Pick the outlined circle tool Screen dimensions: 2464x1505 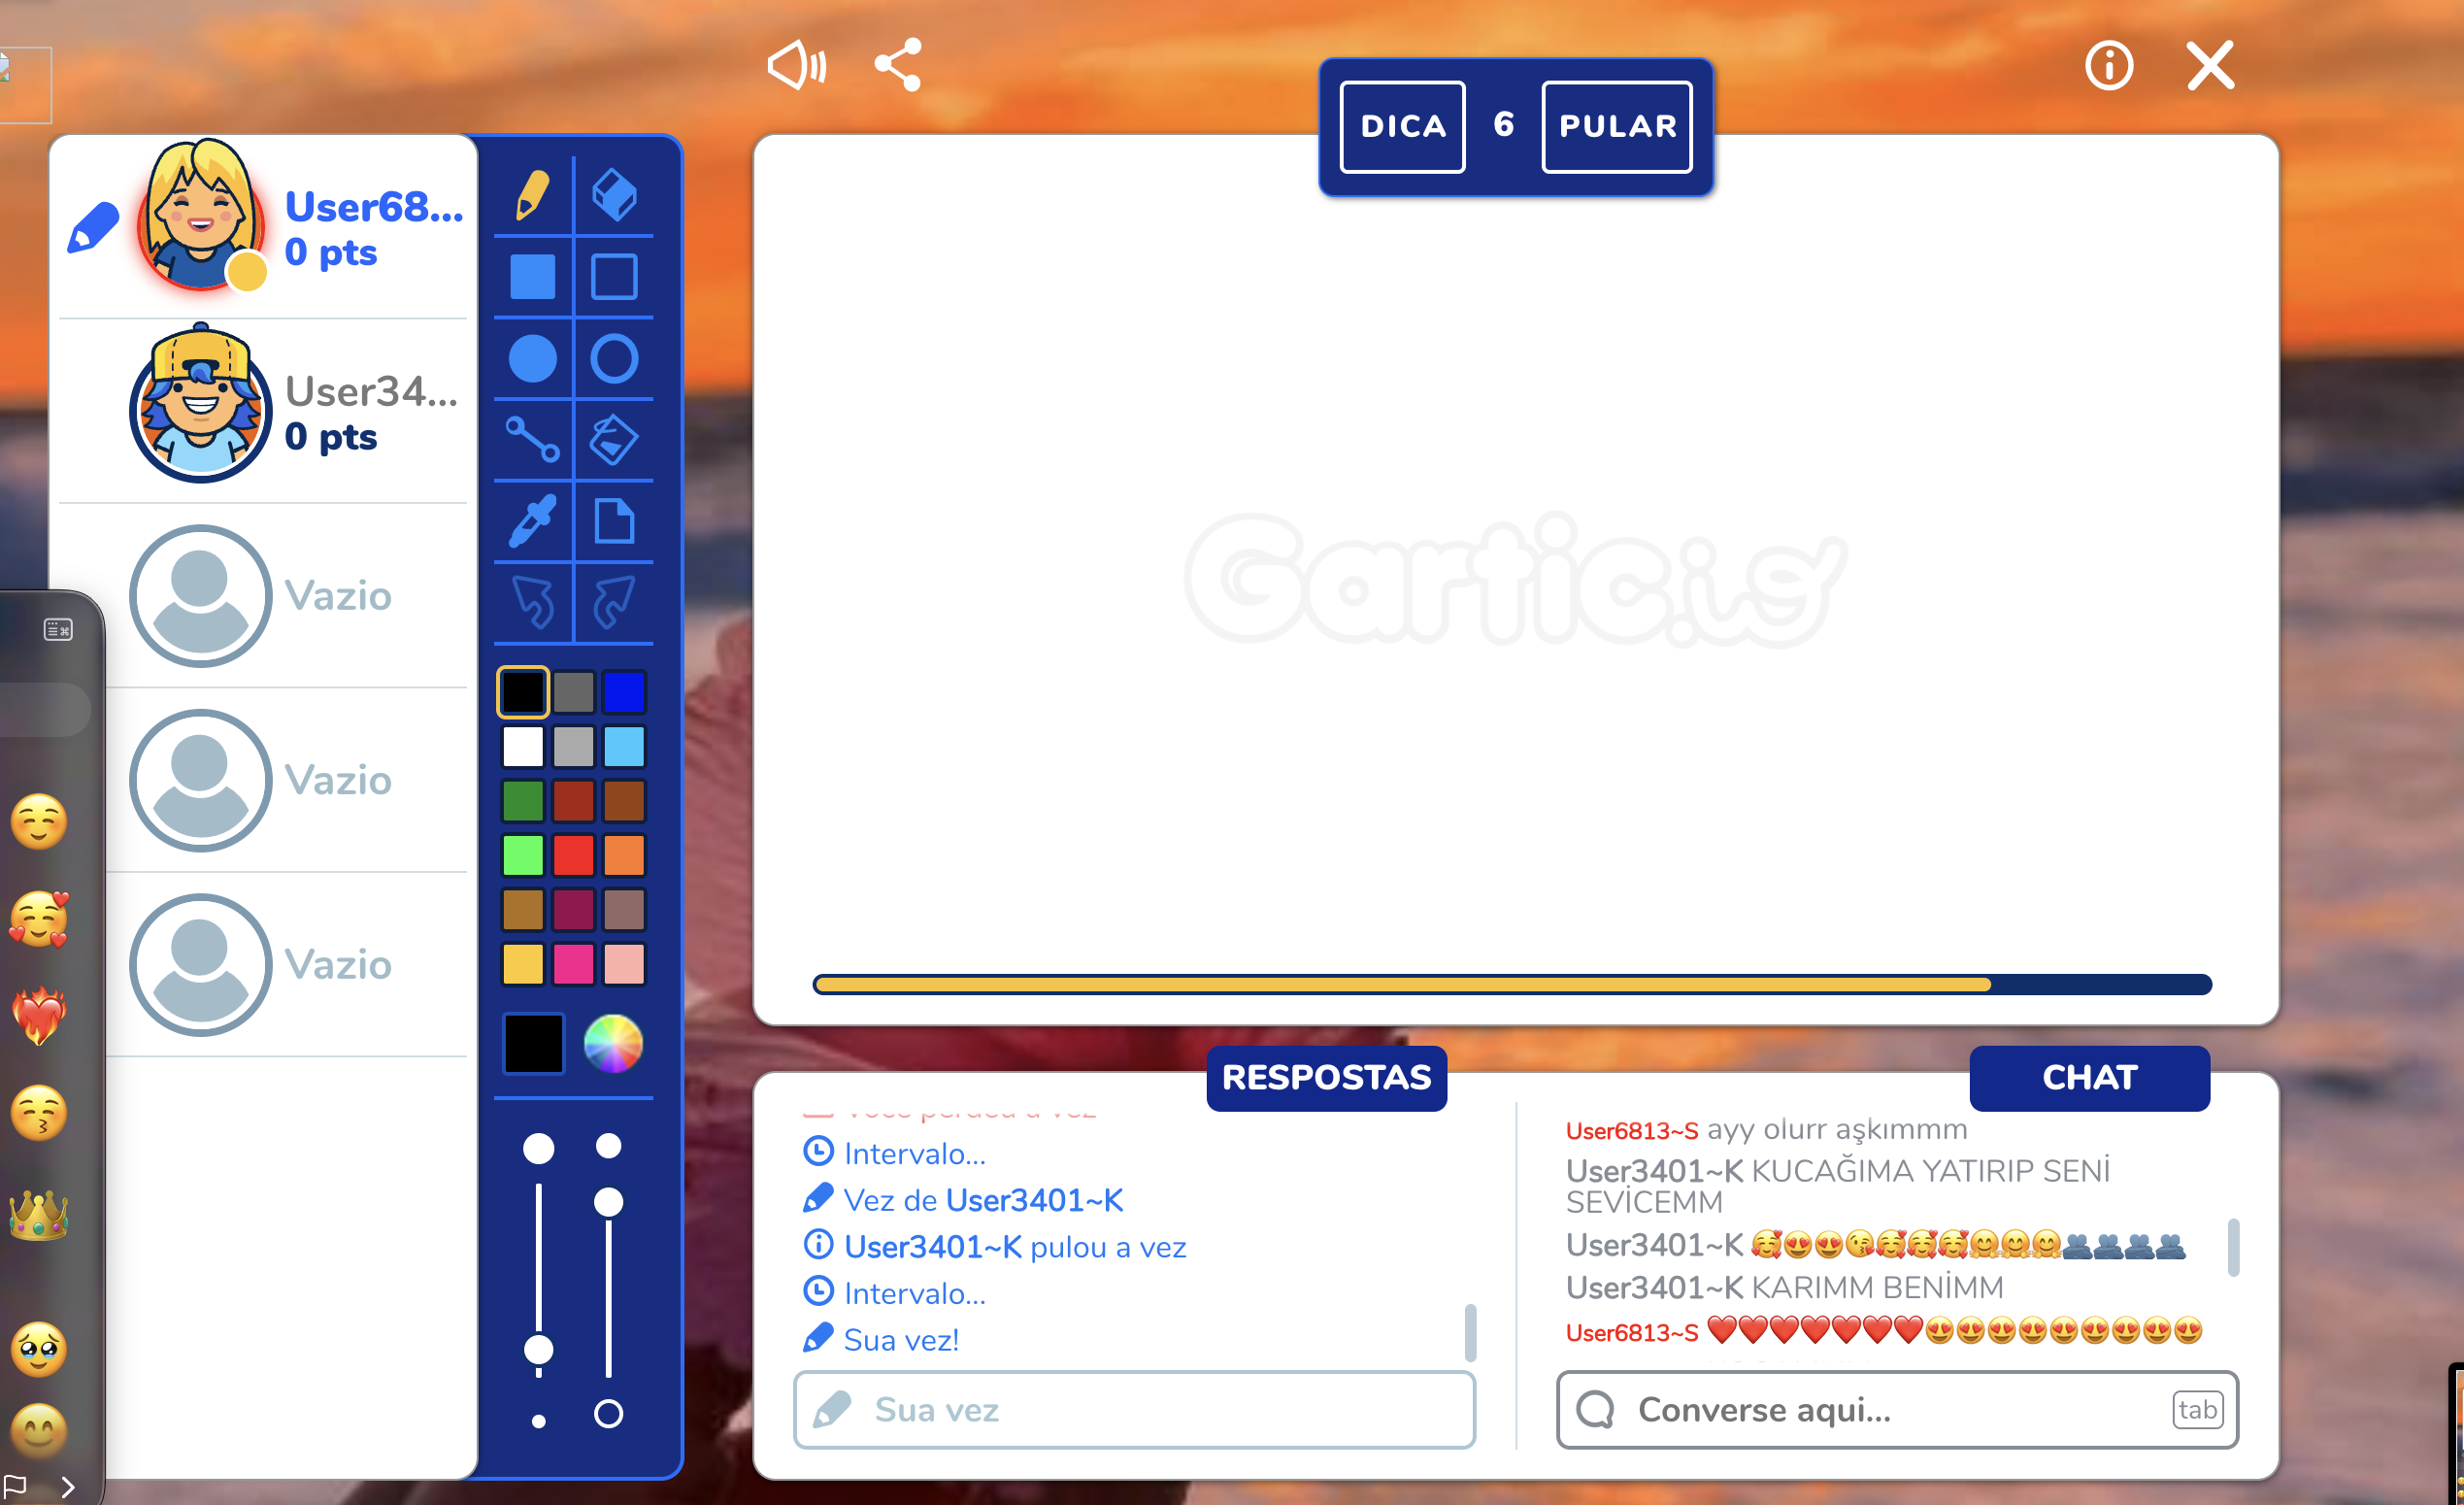point(614,358)
